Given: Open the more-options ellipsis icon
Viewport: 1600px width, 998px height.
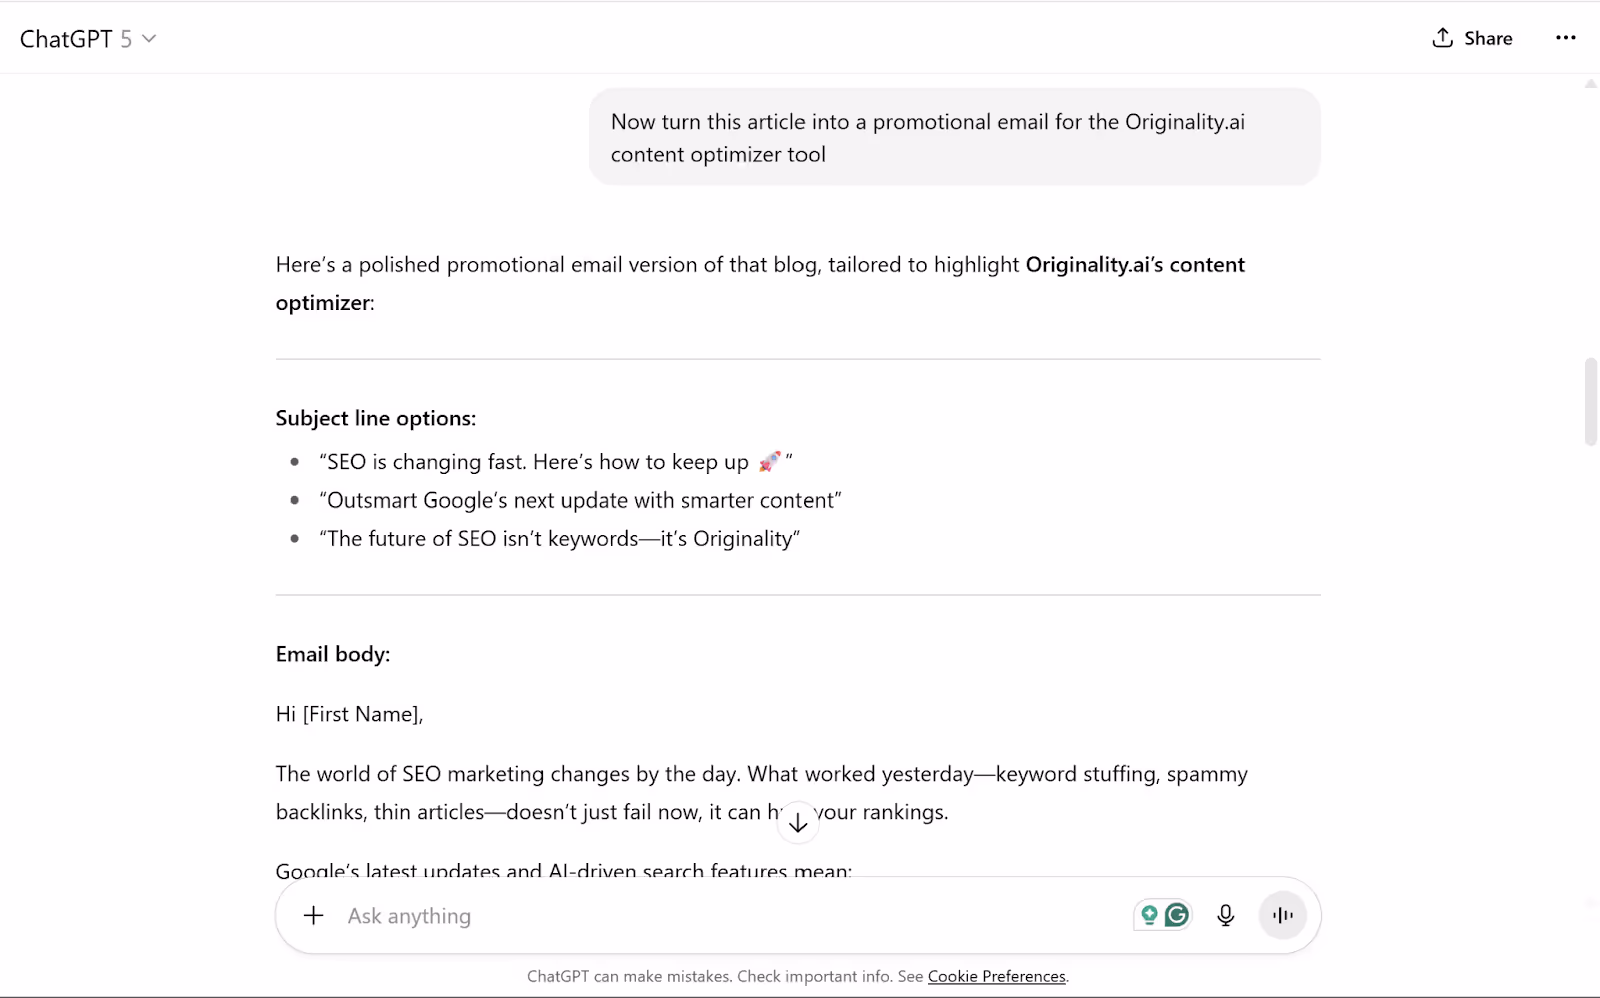Looking at the screenshot, I should pyautogui.click(x=1565, y=37).
